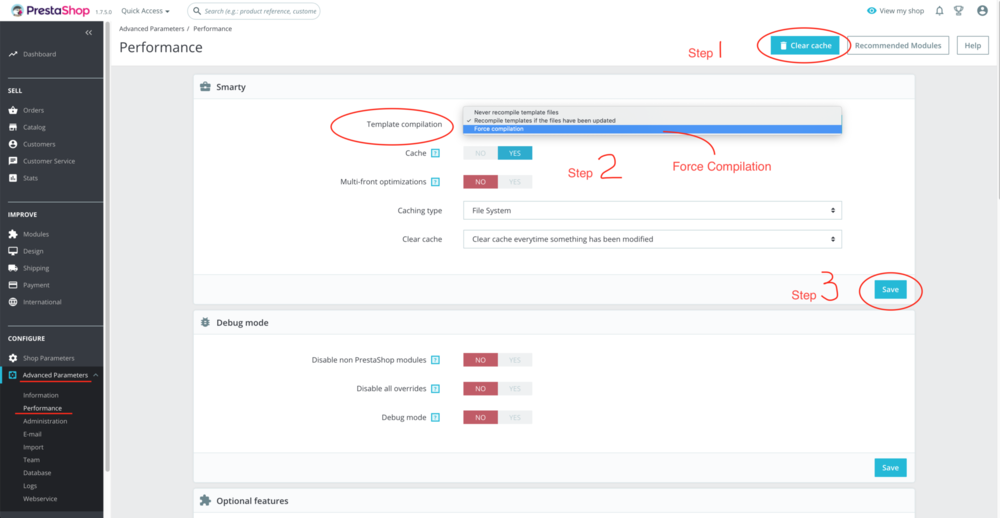Click help icon next to Disable all overrides
Viewport: 1000px width, 518px height.
[x=435, y=388]
